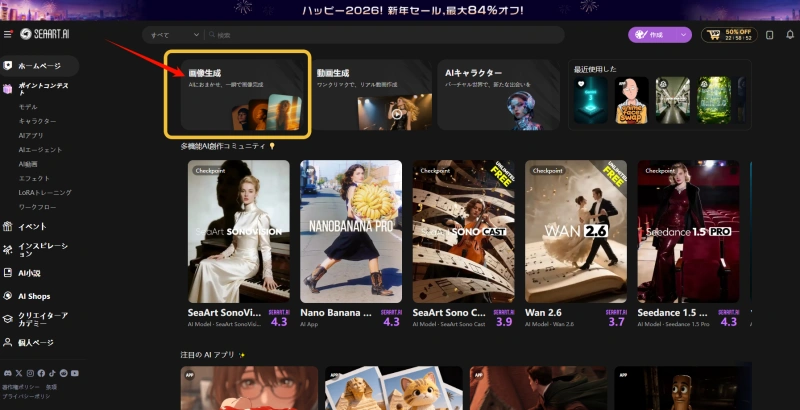Toggle the hamburger sidebar menu
800x410 pixels.
(x=8, y=34)
